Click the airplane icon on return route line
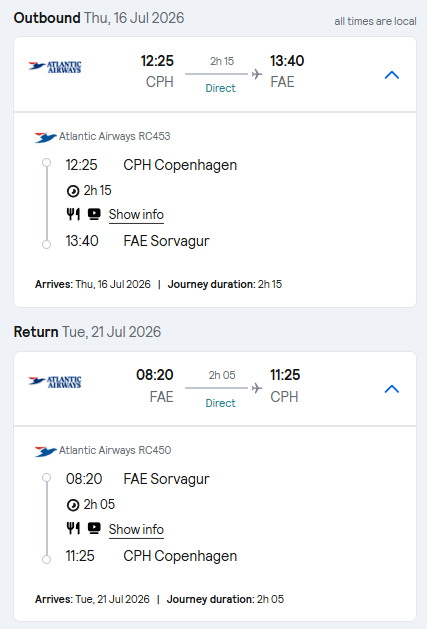This screenshot has height=629, width=427. point(257,388)
